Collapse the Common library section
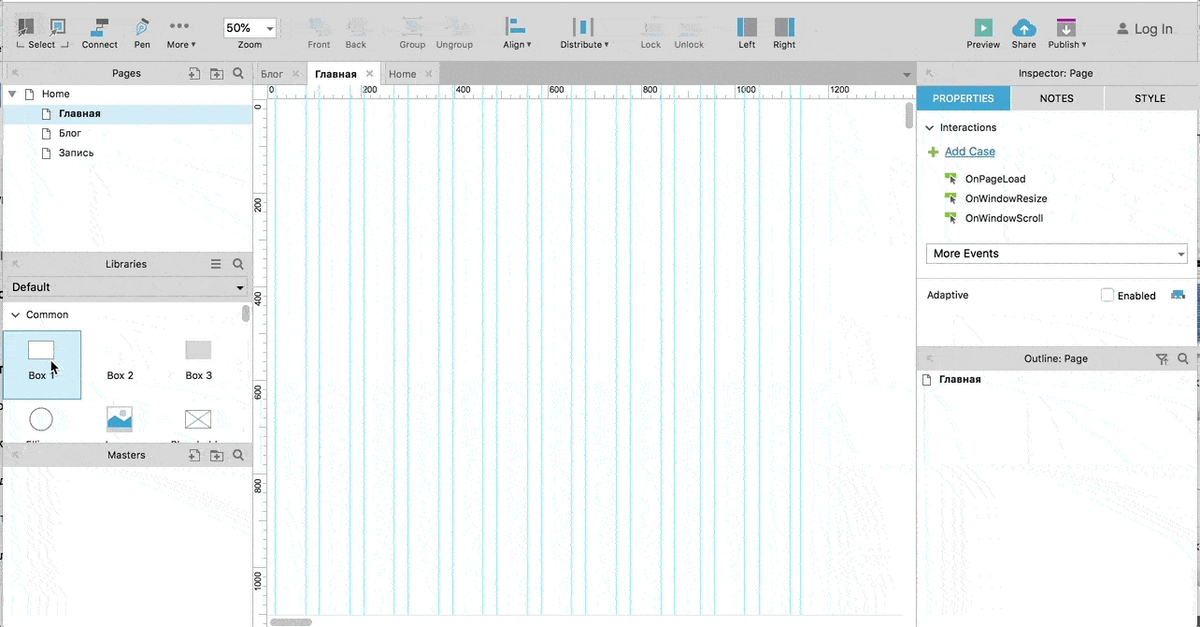The height and width of the screenshot is (627, 1200). tap(15, 315)
